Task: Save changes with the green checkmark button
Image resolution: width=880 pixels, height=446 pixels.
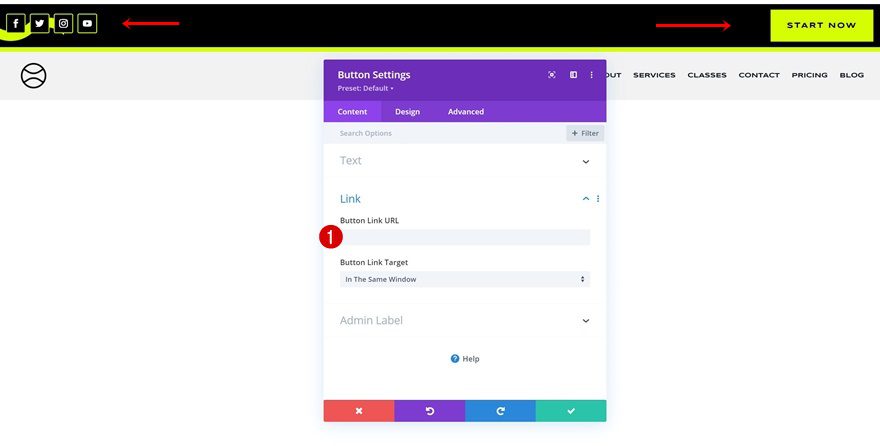Action: pyautogui.click(x=570, y=411)
